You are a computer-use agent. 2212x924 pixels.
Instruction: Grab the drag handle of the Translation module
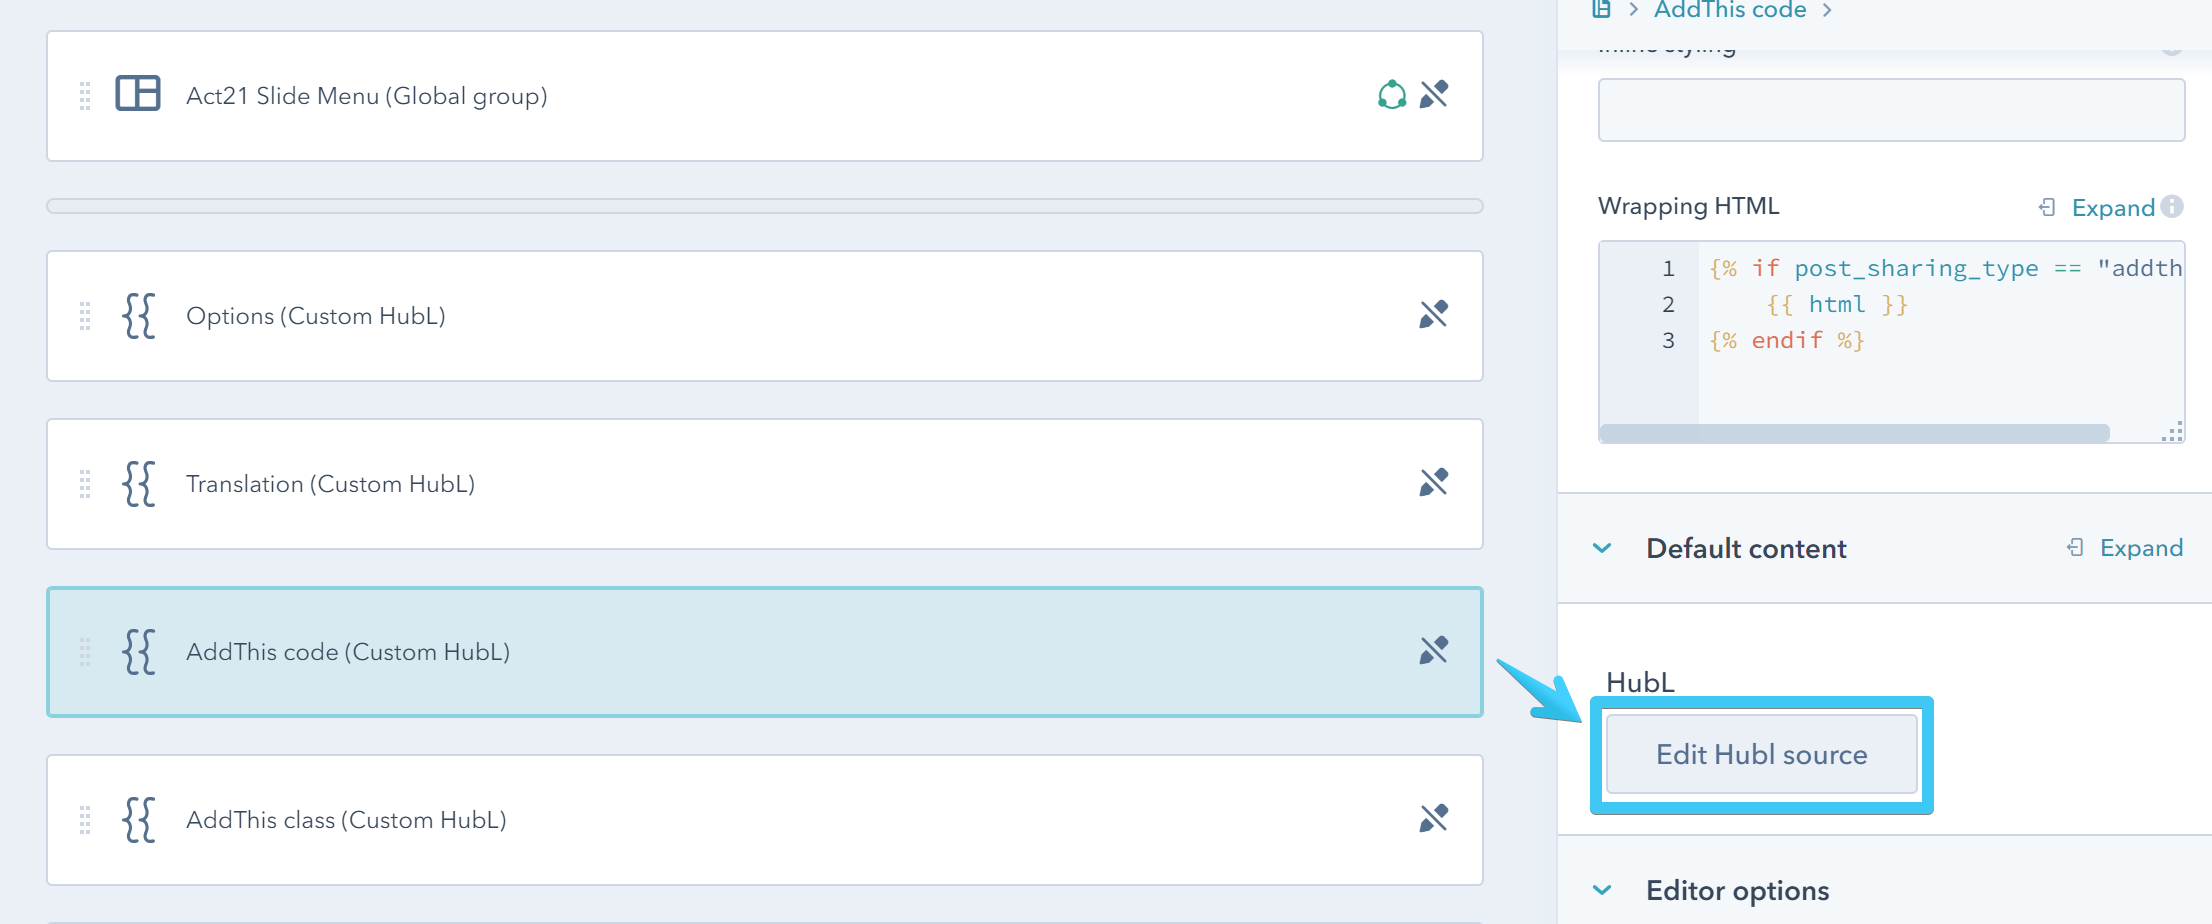click(84, 484)
